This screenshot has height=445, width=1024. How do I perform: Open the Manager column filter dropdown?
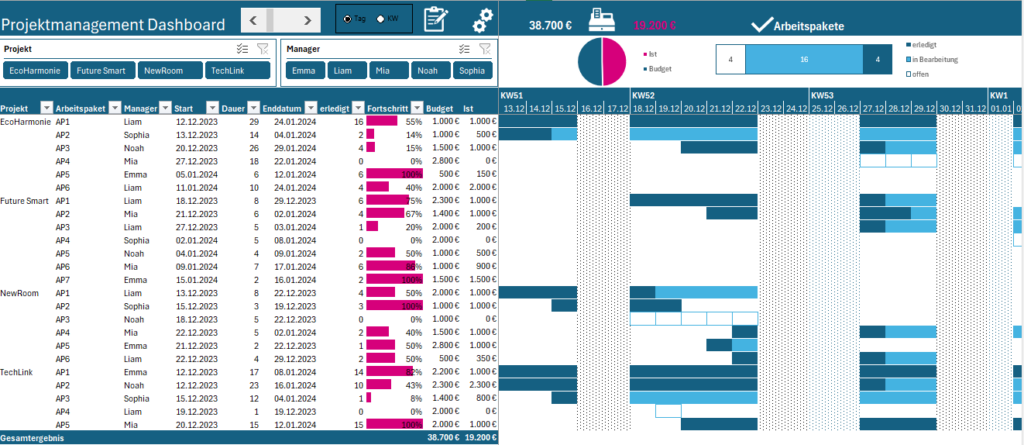point(165,108)
